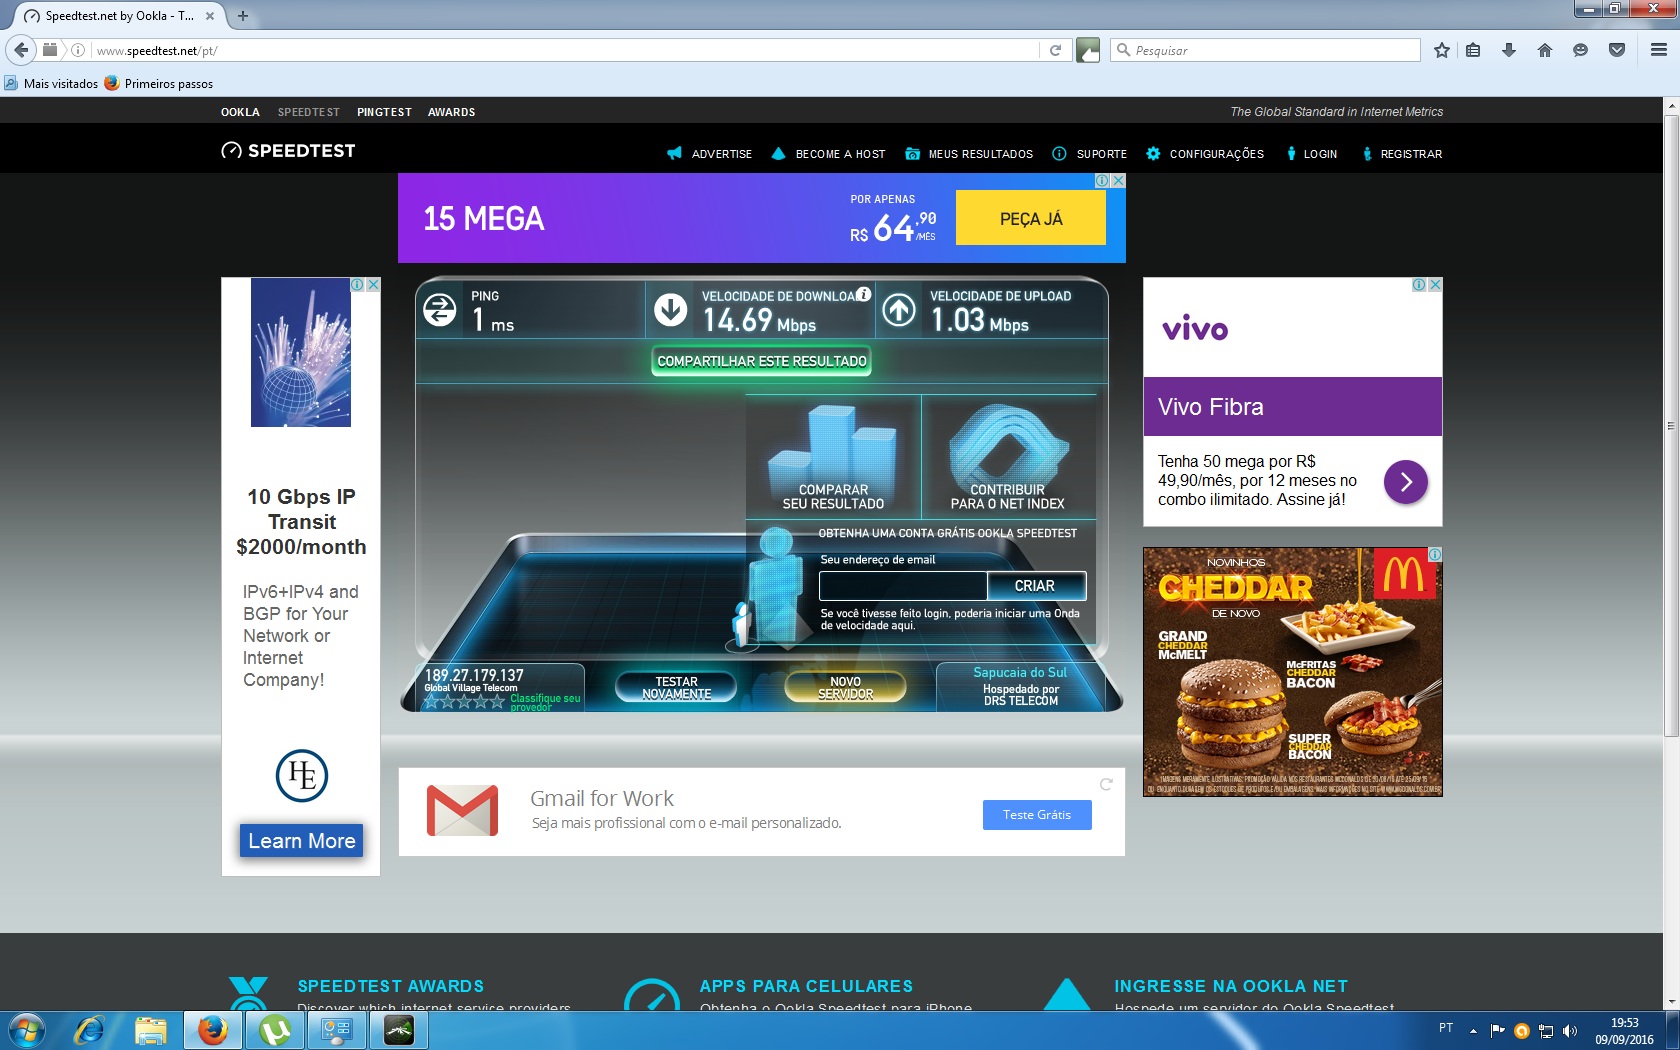The image size is (1680, 1050).
Task: Click the upload speed arrow icon
Action: pyautogui.click(x=899, y=310)
